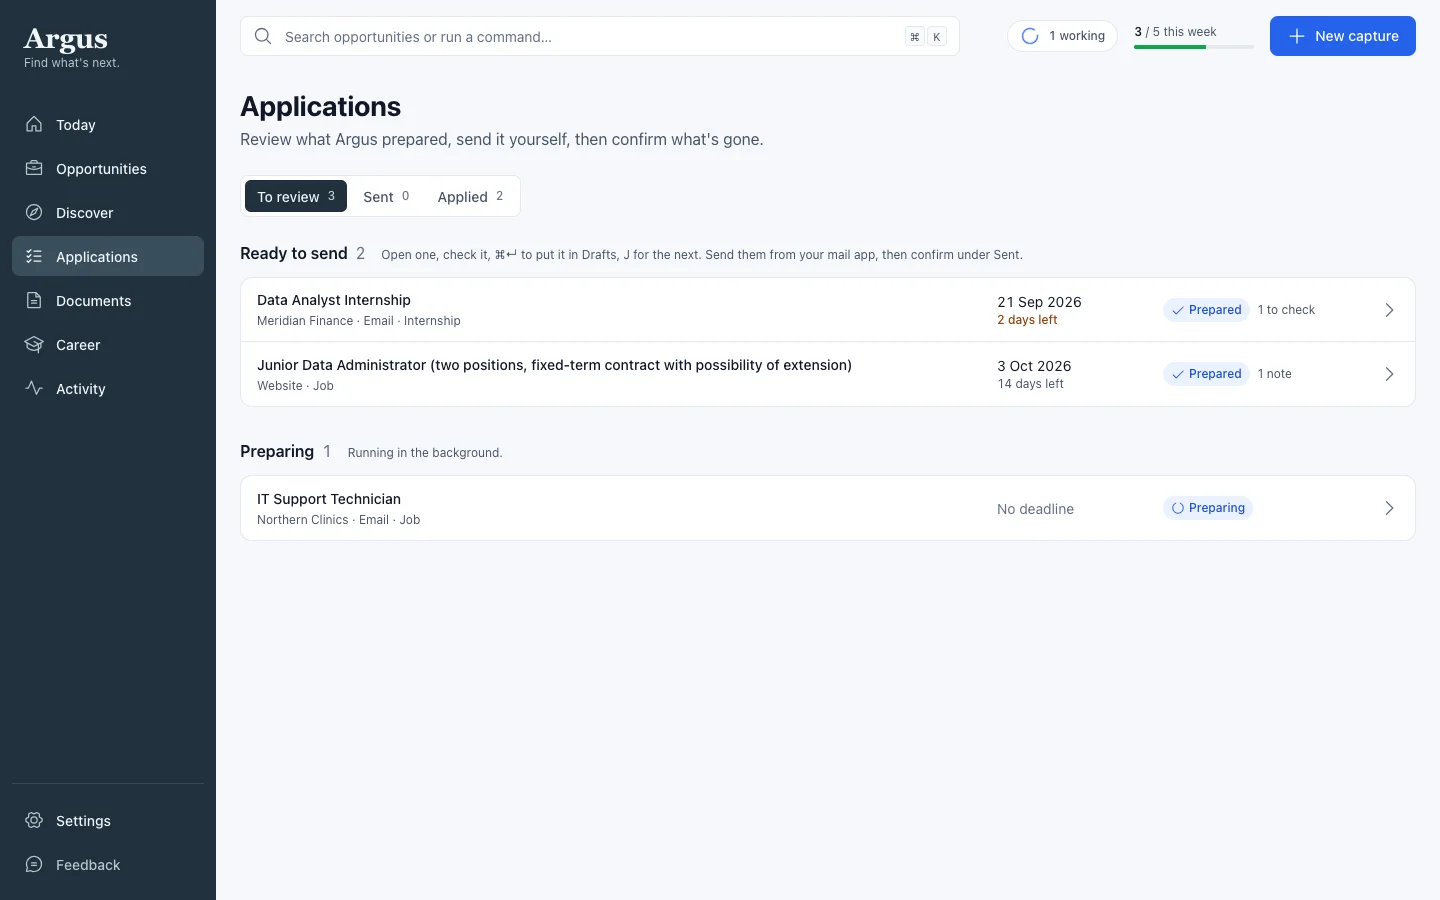Click the Opportunities briefcase icon
This screenshot has width=1440, height=900.
(x=34, y=168)
